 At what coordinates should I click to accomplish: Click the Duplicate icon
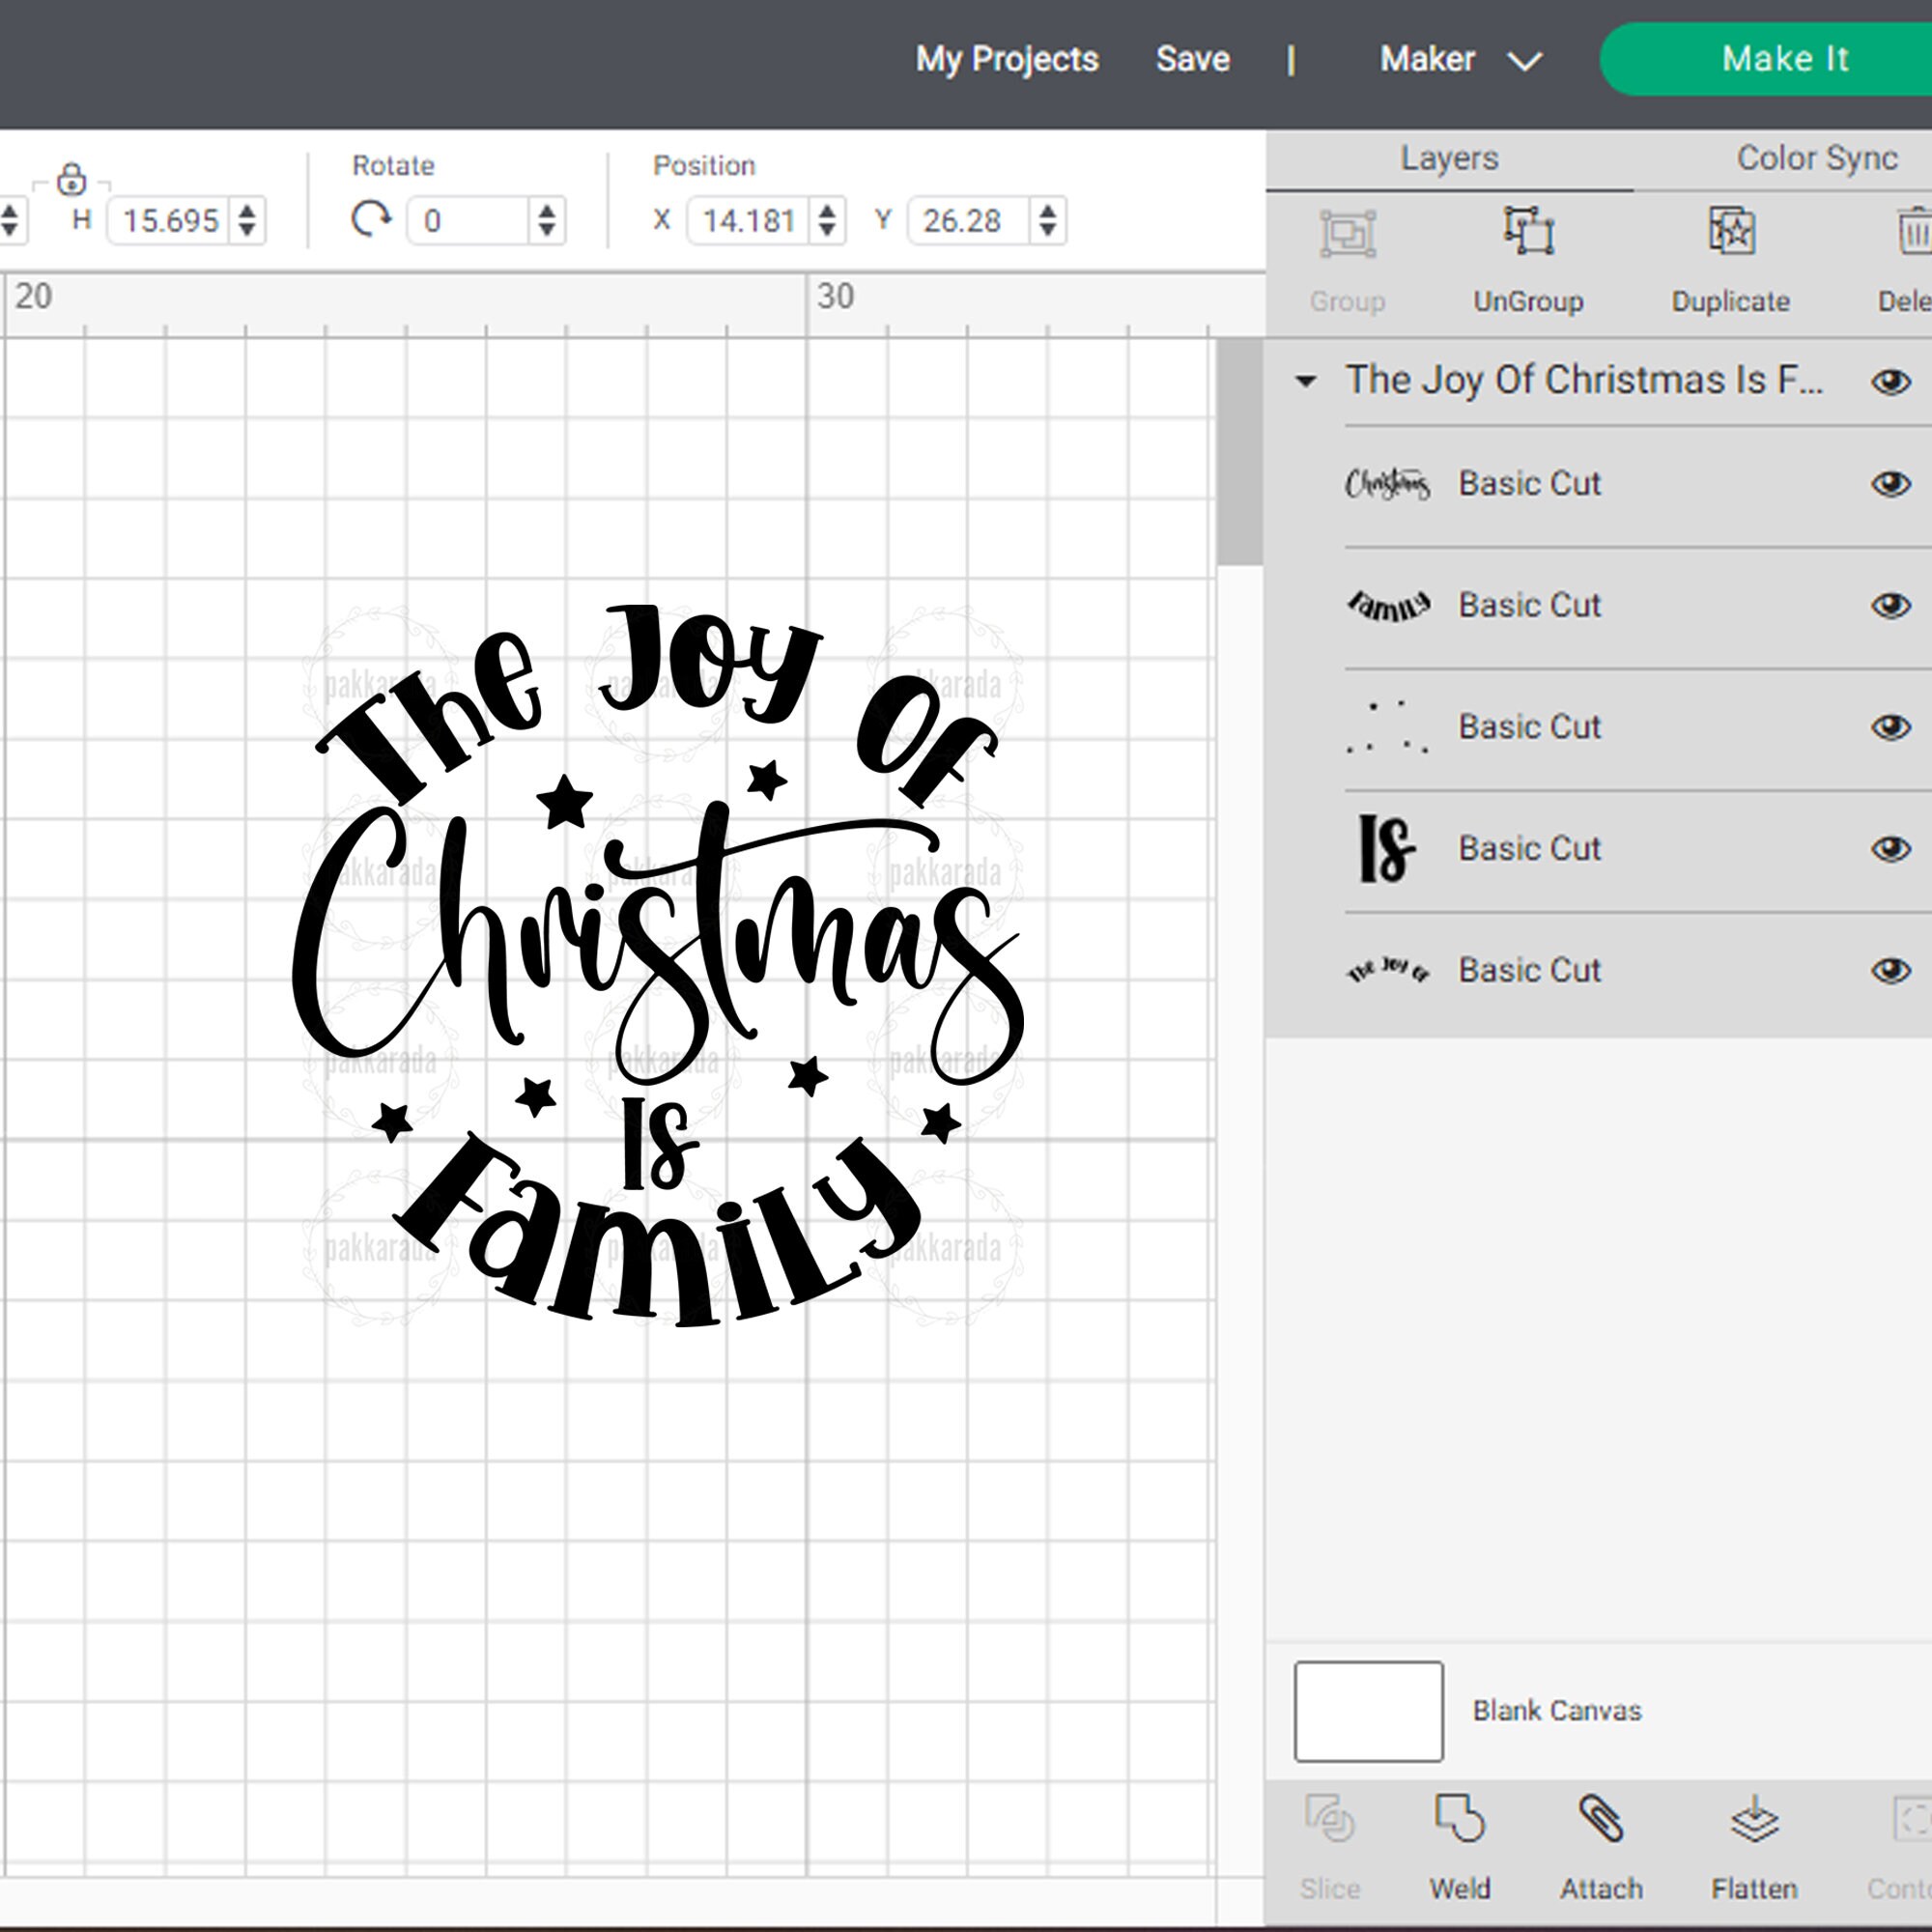[x=1731, y=231]
